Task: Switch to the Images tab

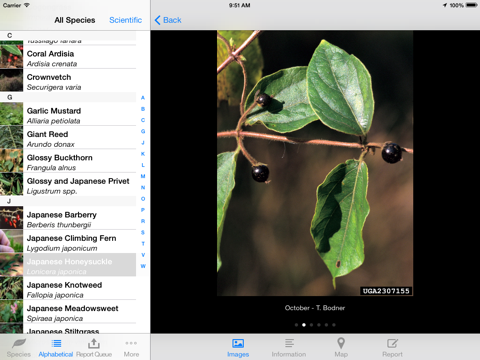Action: coord(238,348)
